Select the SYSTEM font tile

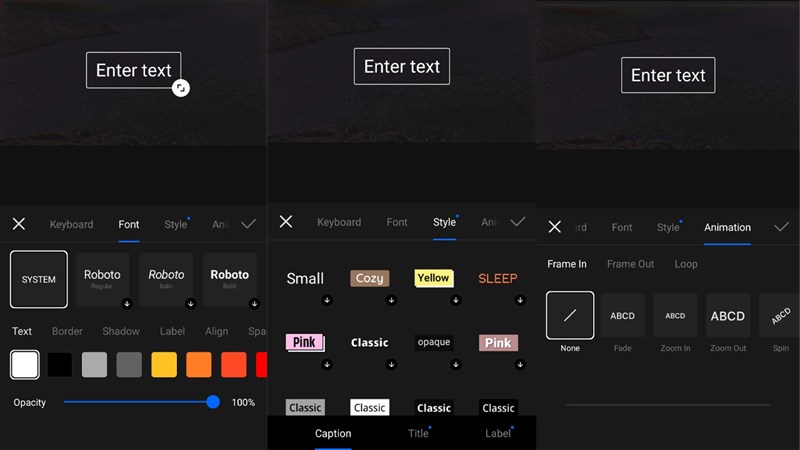coord(39,279)
